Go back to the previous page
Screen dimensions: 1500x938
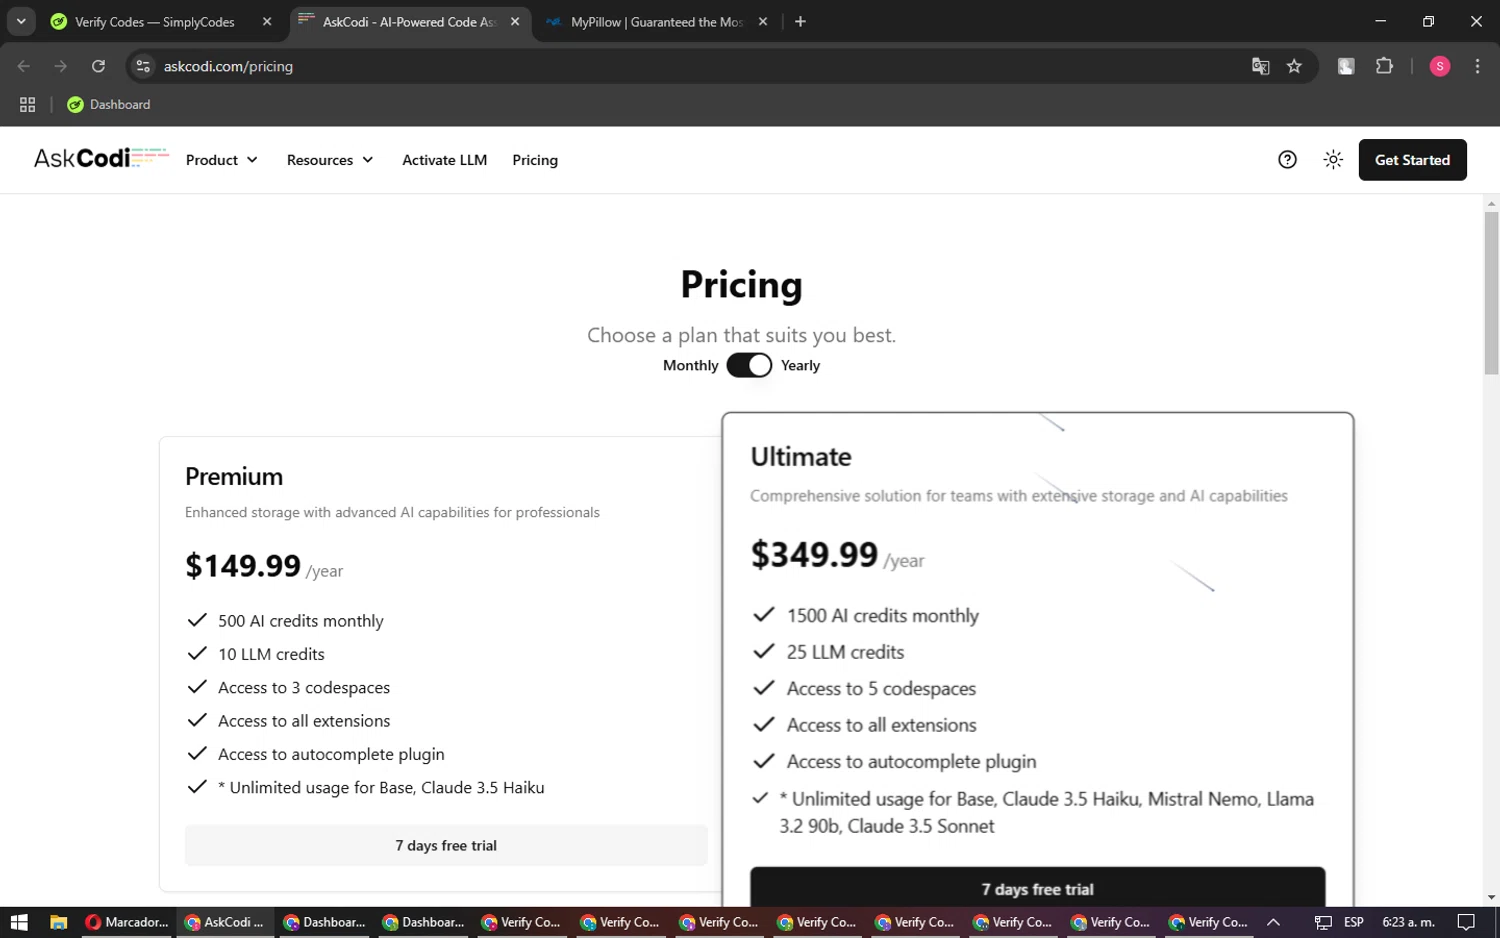tap(24, 66)
